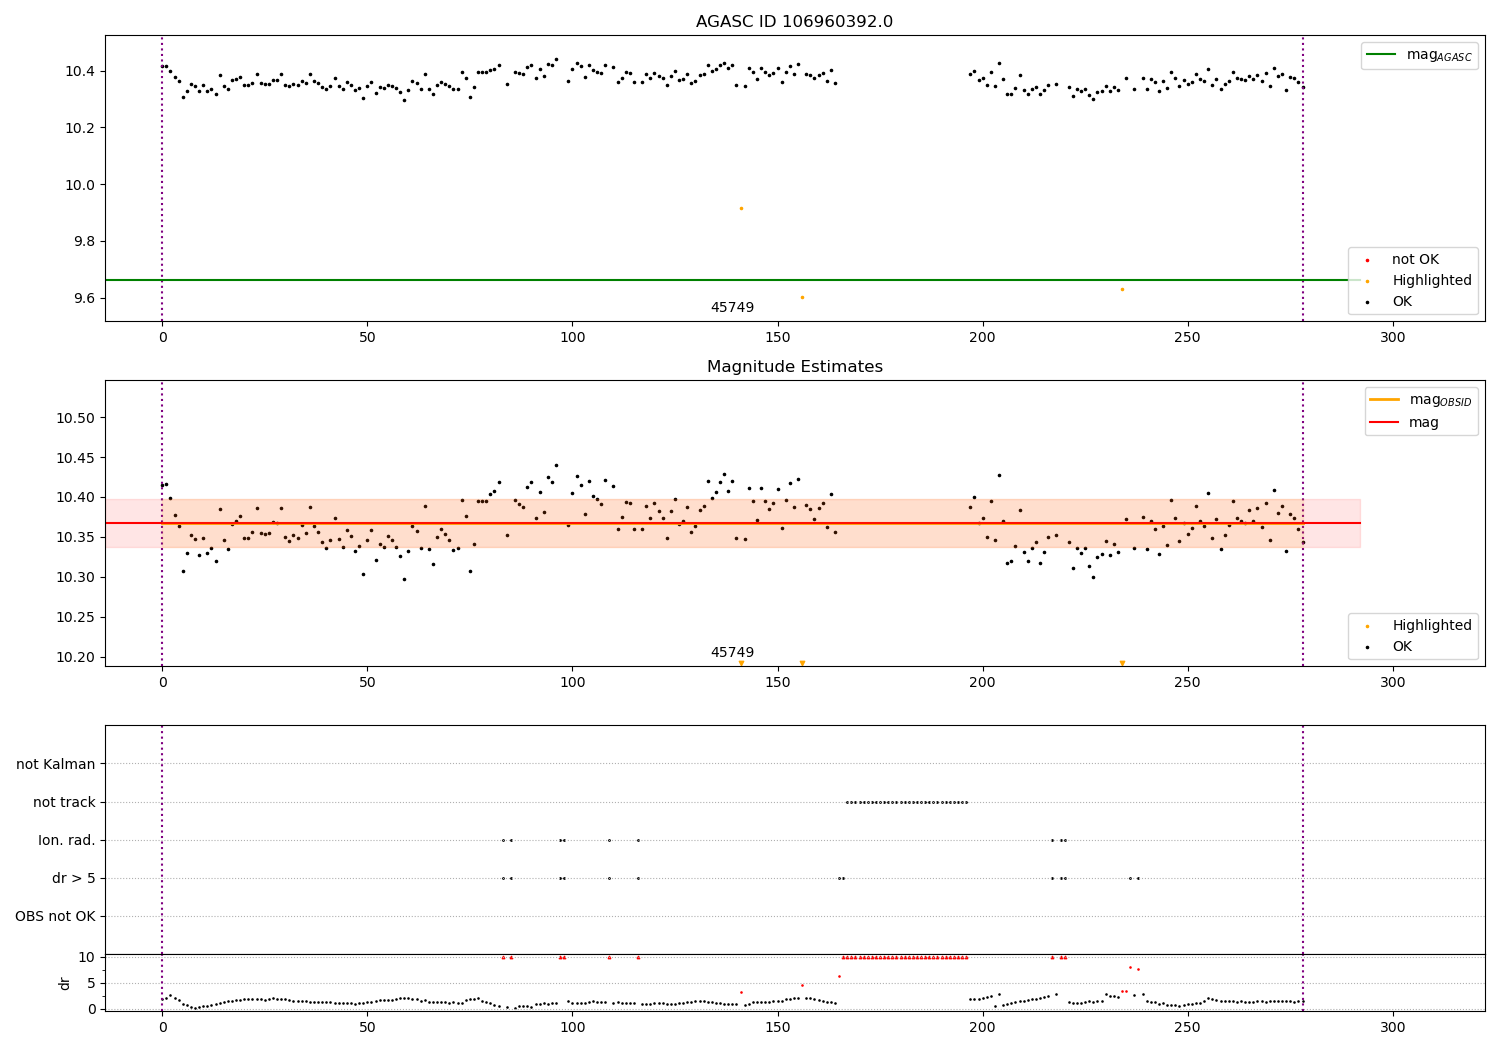Click the 'Magnitude Estimates' plot title
1500x1050 pixels.
(x=794, y=367)
